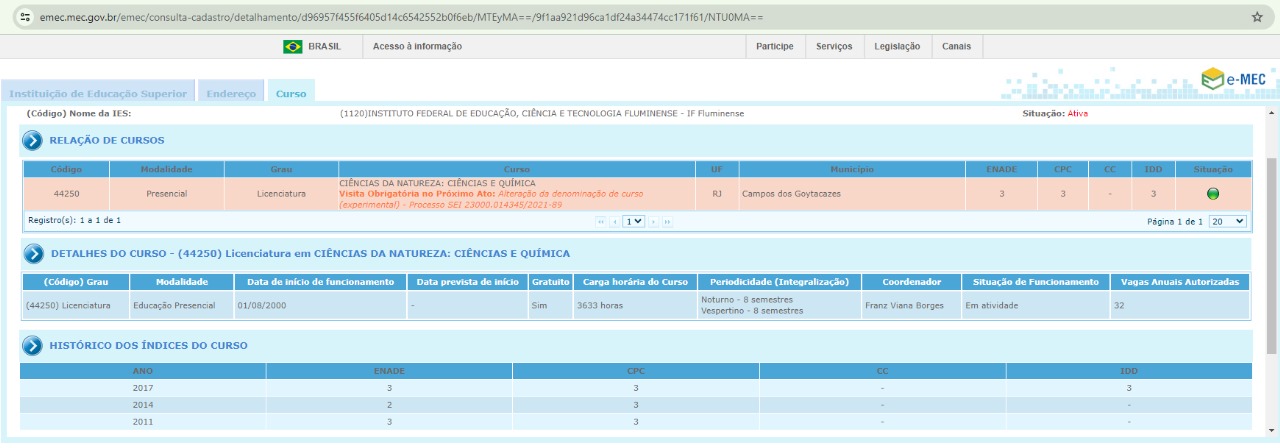
Task: Click the green Situação status indicator
Action: coord(1212,194)
